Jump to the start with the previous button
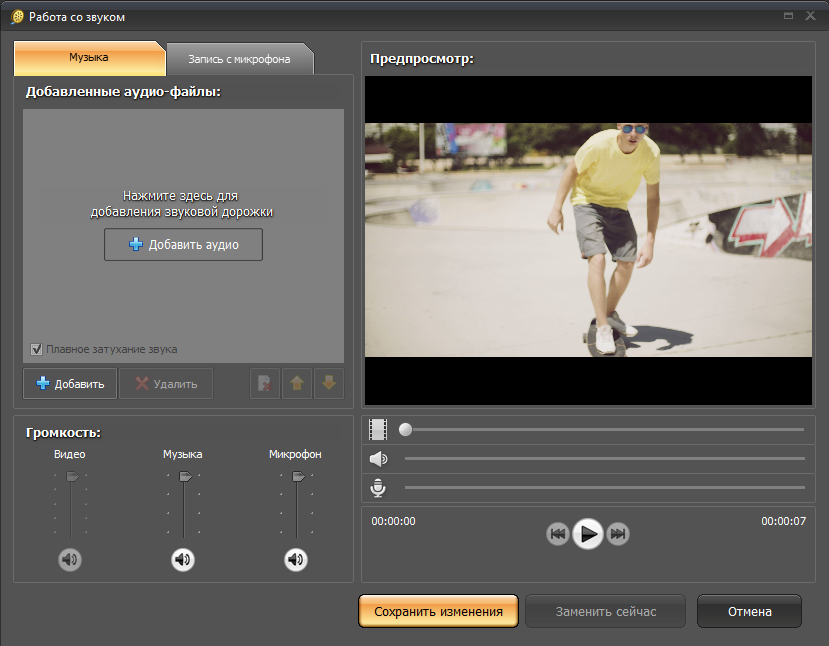 click(x=558, y=534)
